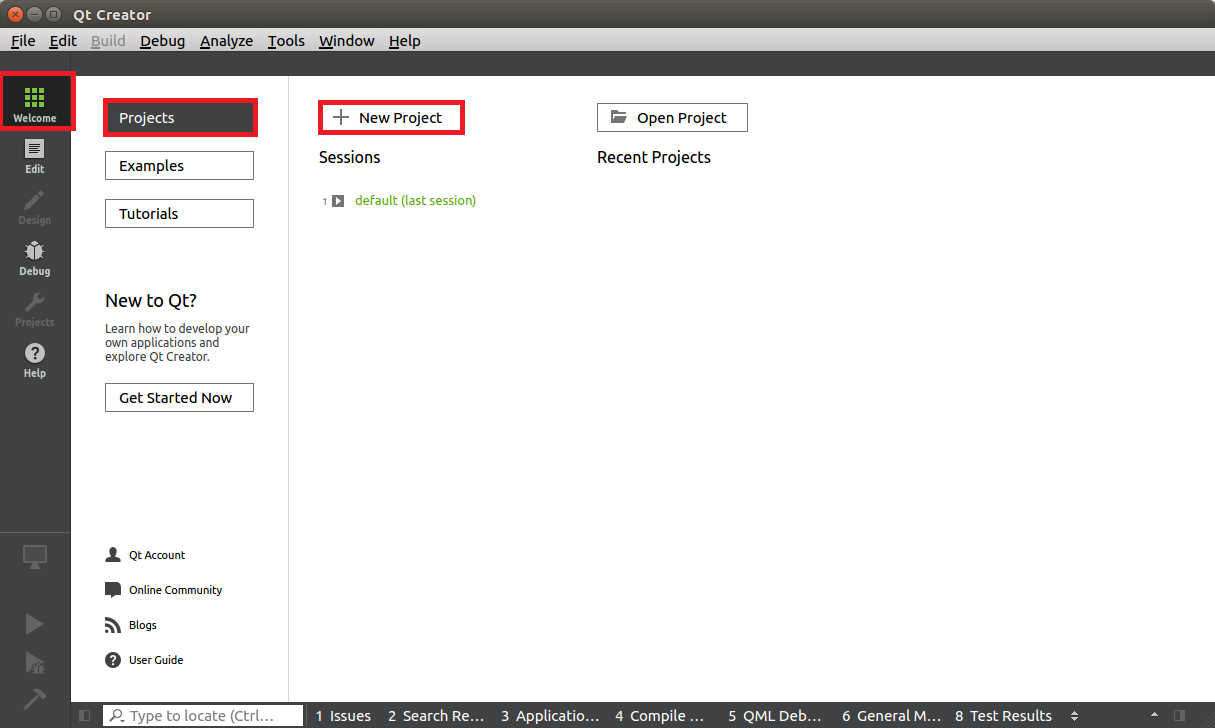This screenshot has height=728, width=1215.
Task: Click the Recent Projects heading
Action: [654, 157]
